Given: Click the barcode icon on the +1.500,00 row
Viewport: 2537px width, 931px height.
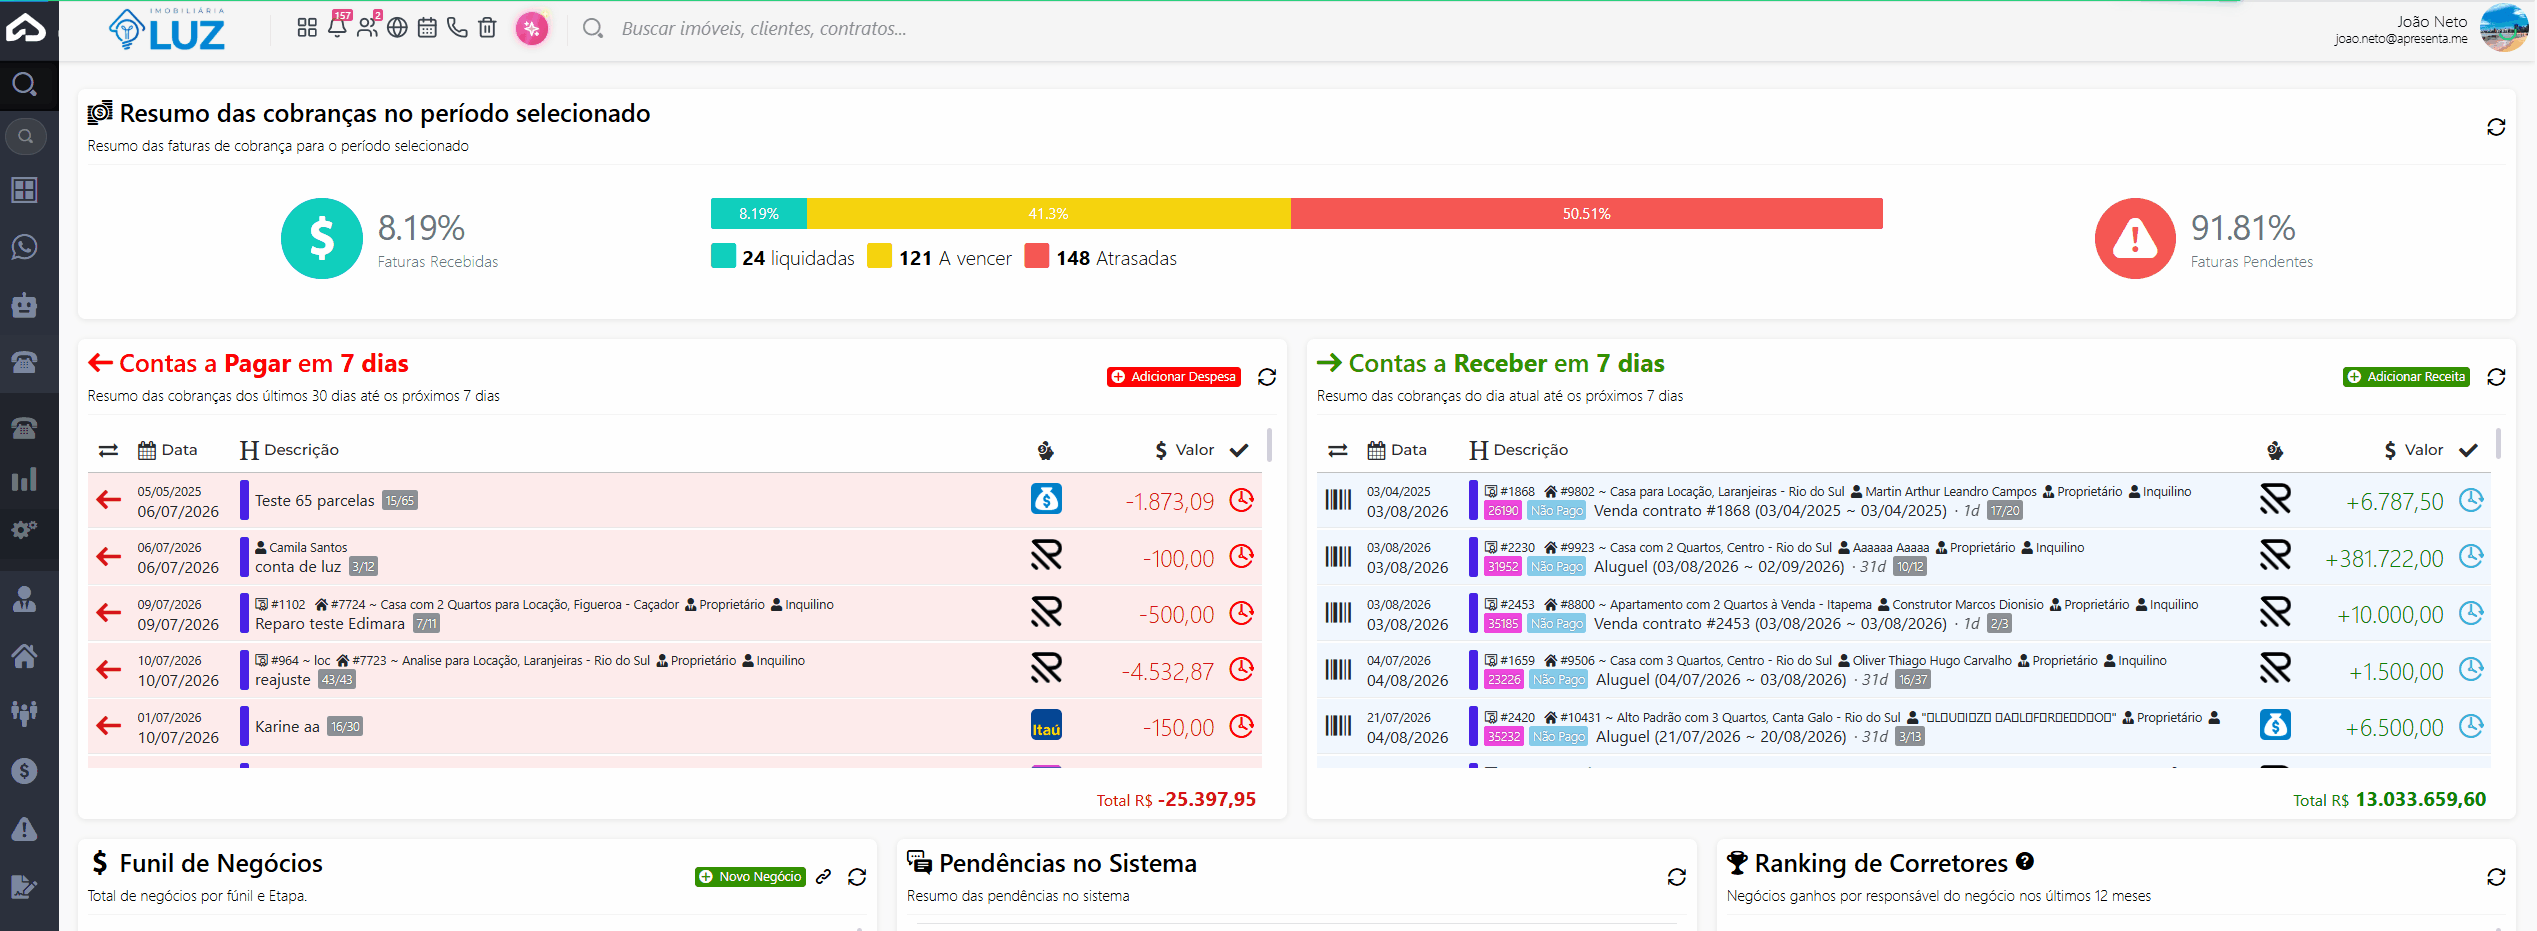Looking at the screenshot, I should 1338,669.
